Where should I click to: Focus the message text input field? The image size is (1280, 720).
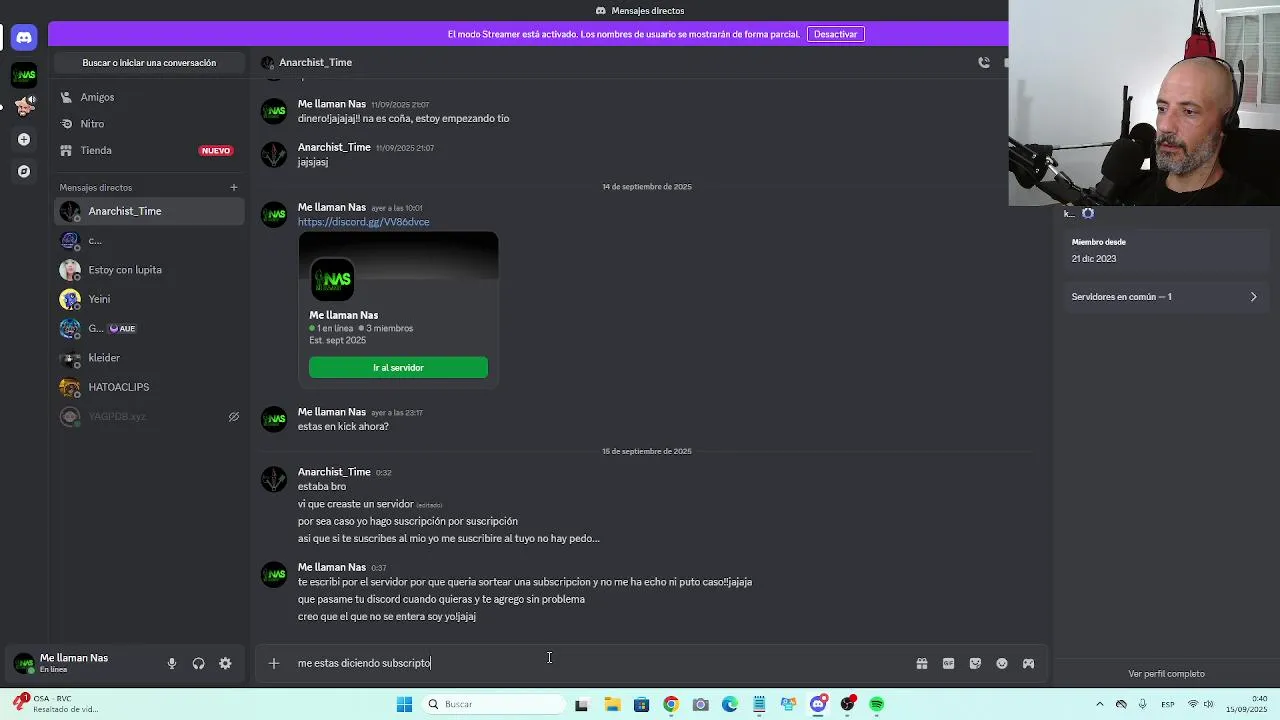pos(598,663)
